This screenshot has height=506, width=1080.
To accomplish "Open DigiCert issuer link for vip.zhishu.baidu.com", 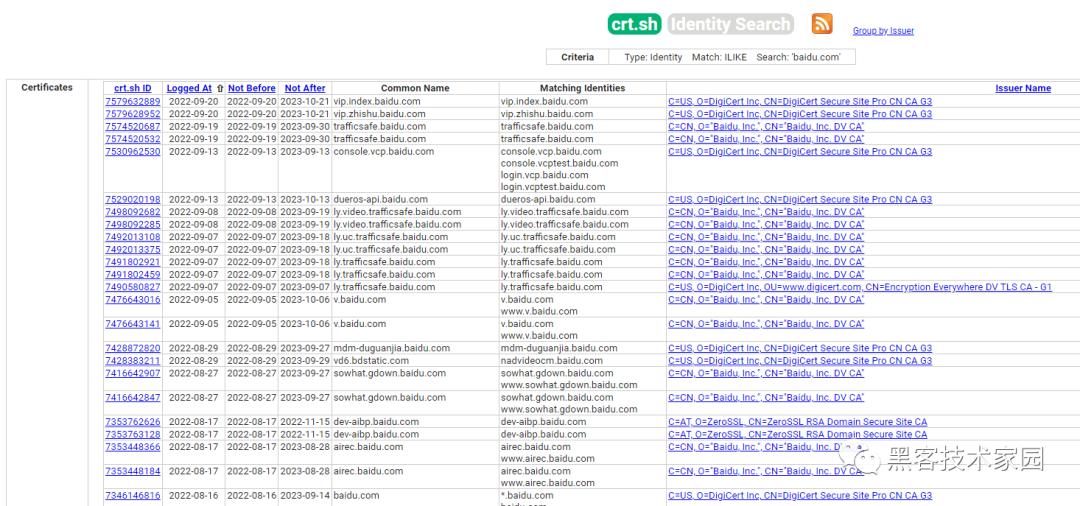I will (800, 114).
